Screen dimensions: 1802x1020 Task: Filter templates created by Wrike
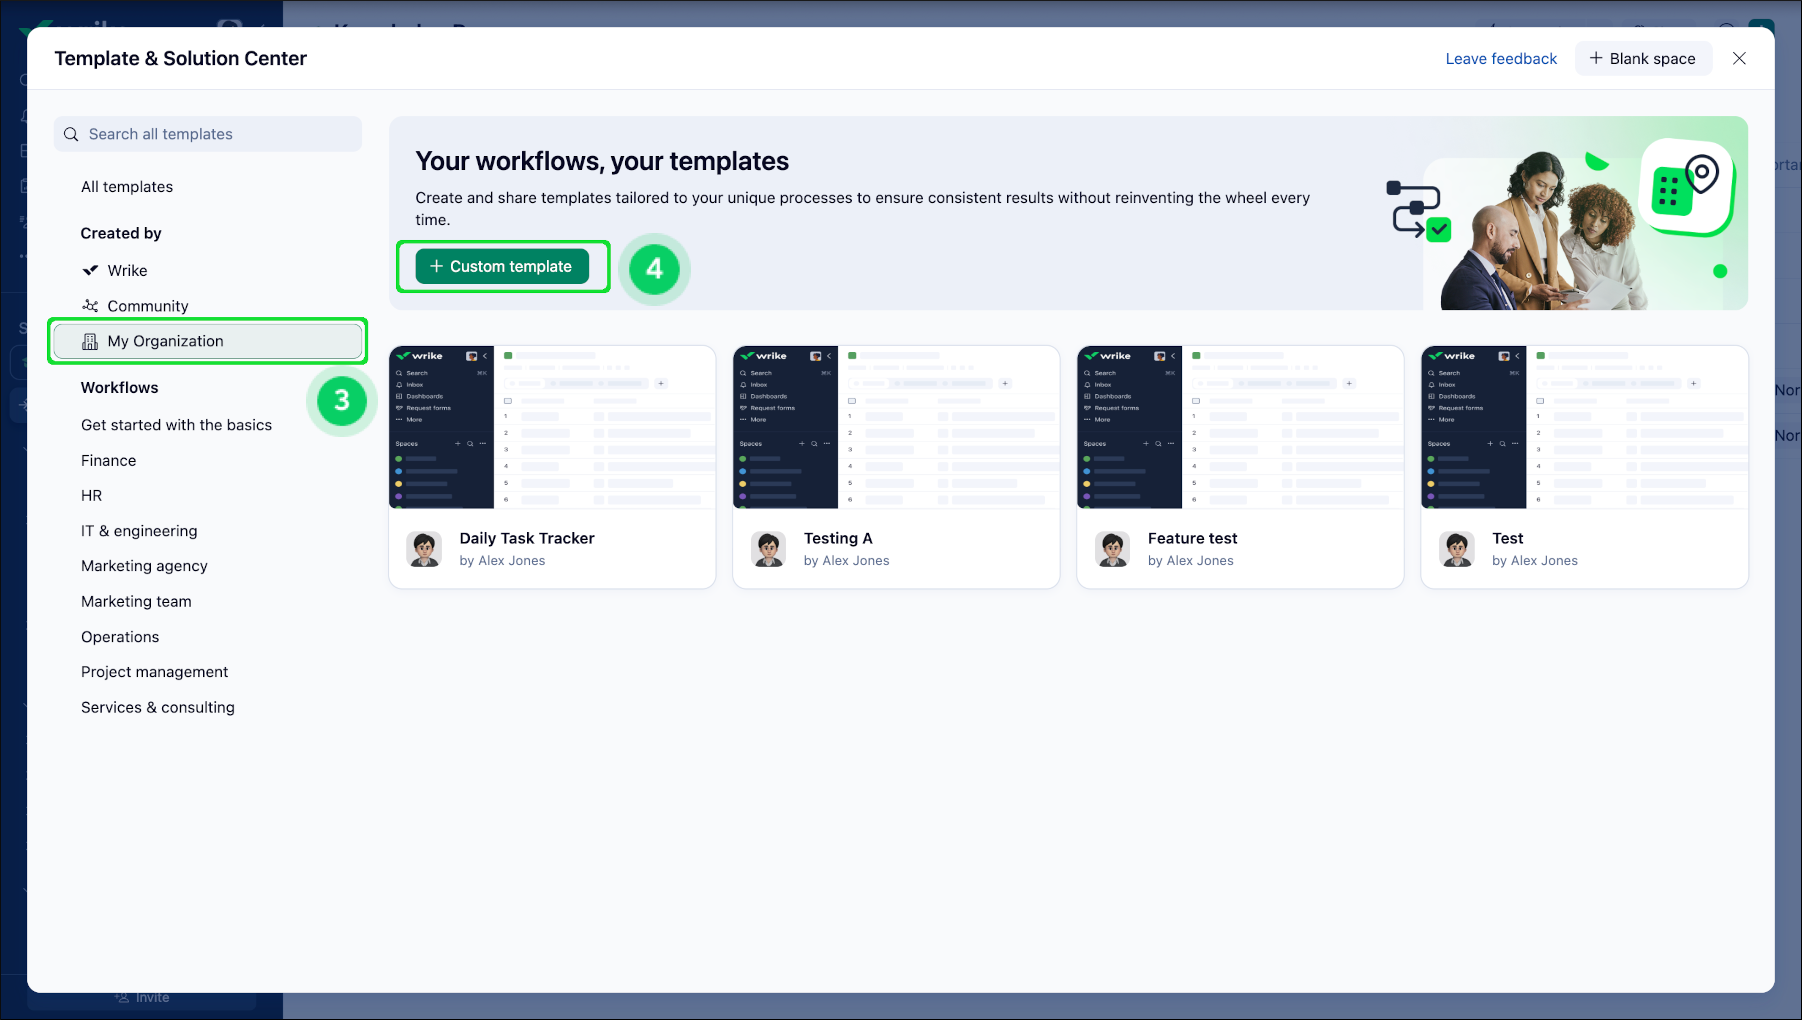[x=127, y=271]
